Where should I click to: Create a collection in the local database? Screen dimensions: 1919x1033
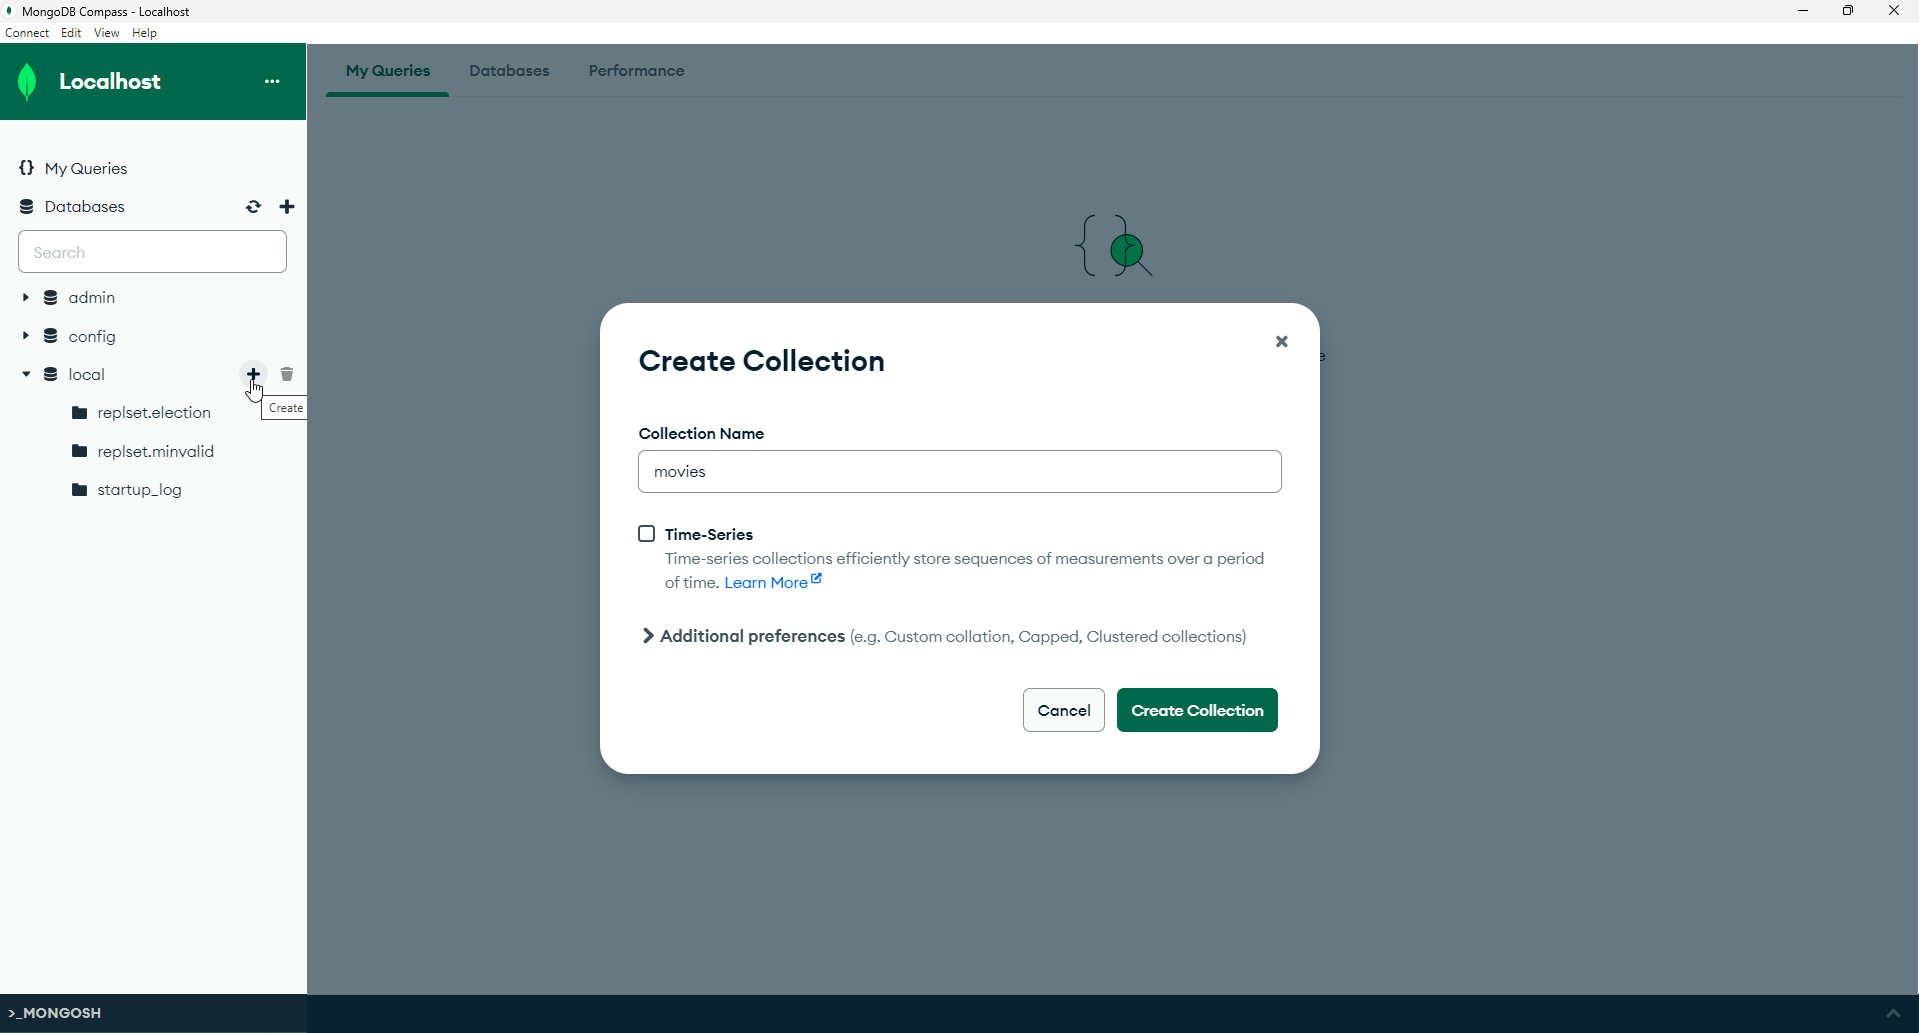pos(252,374)
